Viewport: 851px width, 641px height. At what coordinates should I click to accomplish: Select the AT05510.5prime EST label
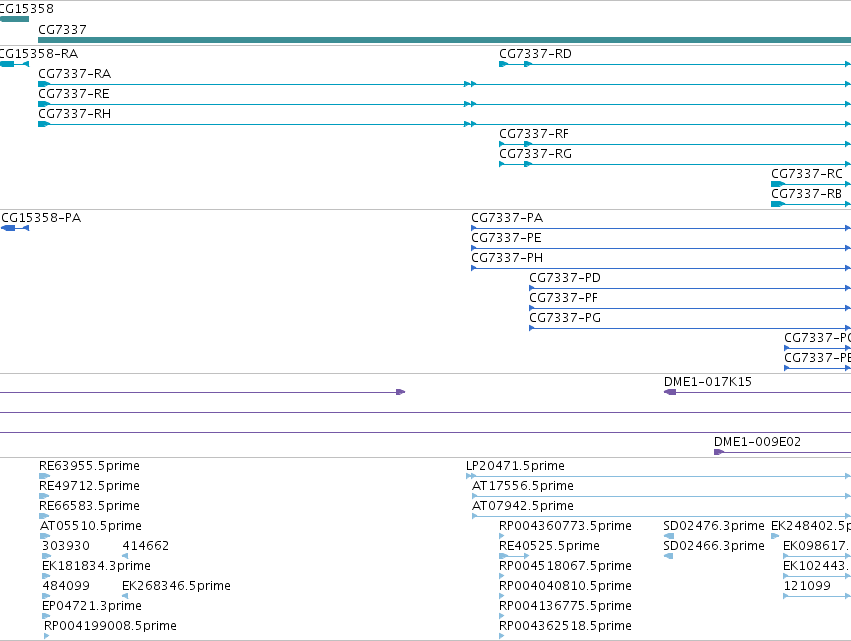tap(91, 526)
